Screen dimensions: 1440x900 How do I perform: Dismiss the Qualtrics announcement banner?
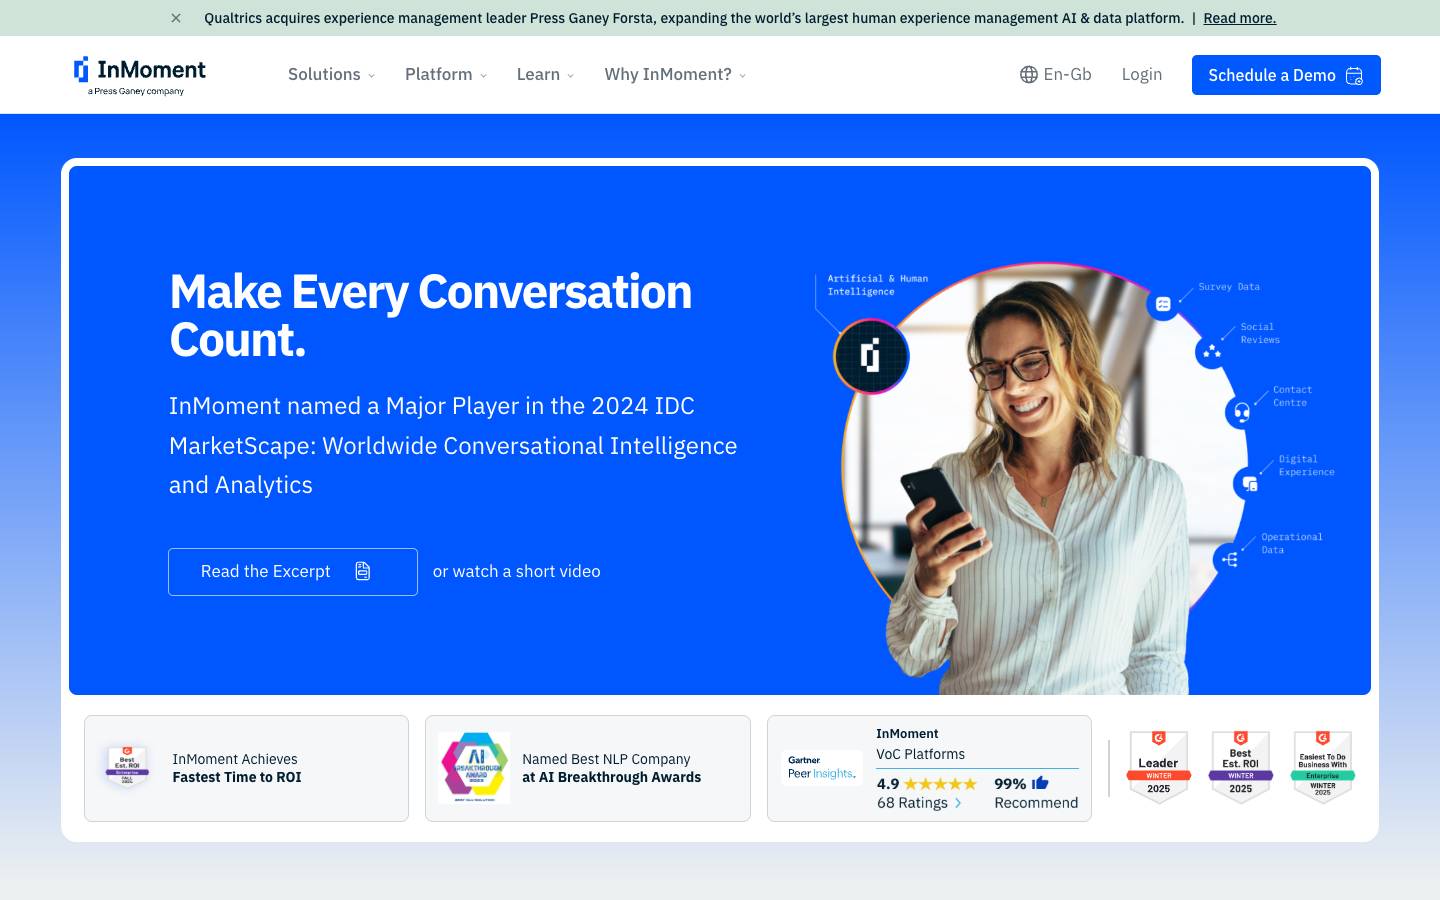coord(176,18)
